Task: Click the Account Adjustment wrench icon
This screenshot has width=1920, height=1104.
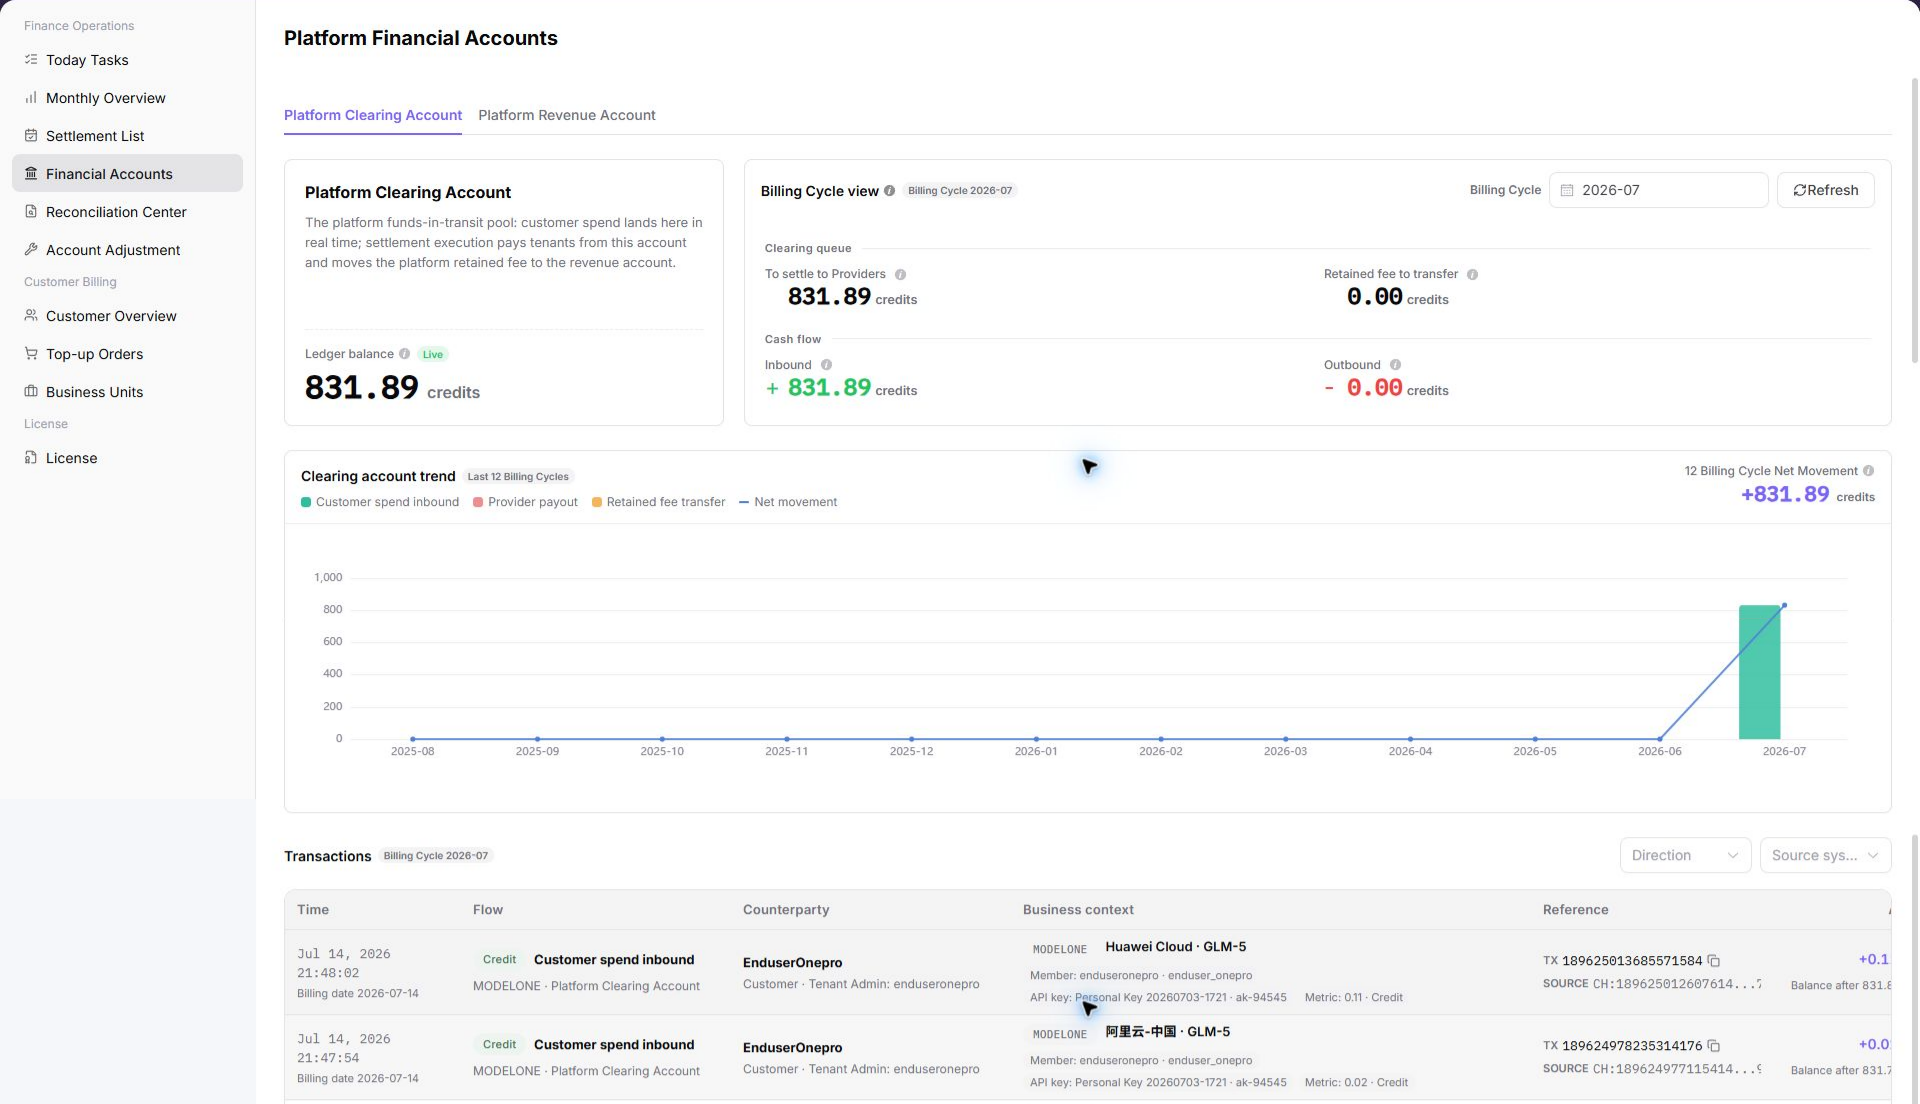Action: point(31,250)
